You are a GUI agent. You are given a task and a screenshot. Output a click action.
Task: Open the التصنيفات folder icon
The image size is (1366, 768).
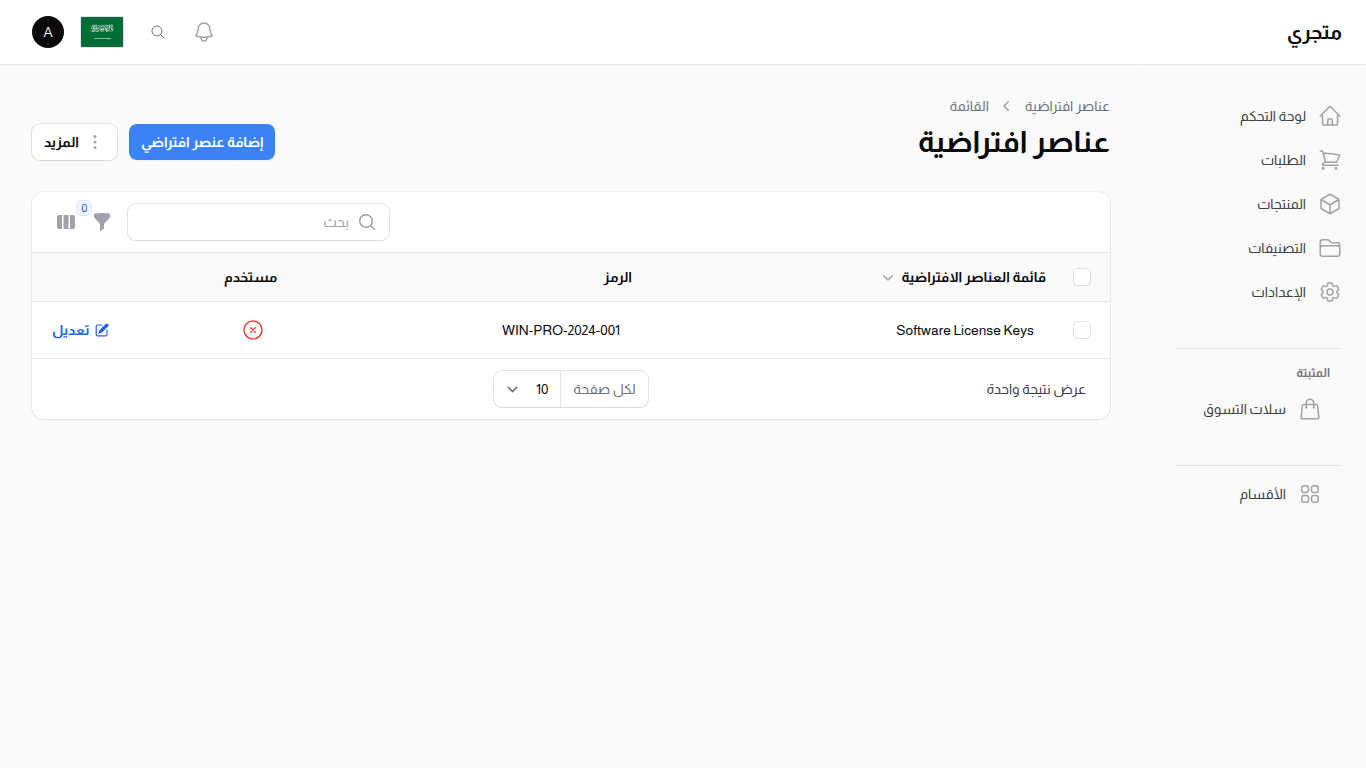[x=1330, y=248]
